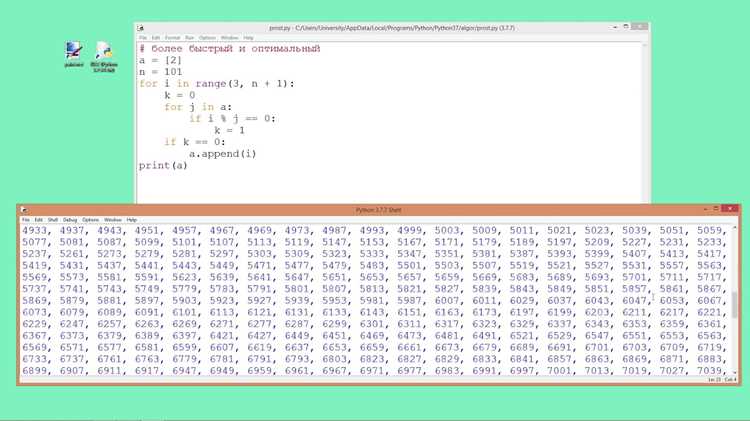Place cursor at n = 101 line

(x=160, y=72)
